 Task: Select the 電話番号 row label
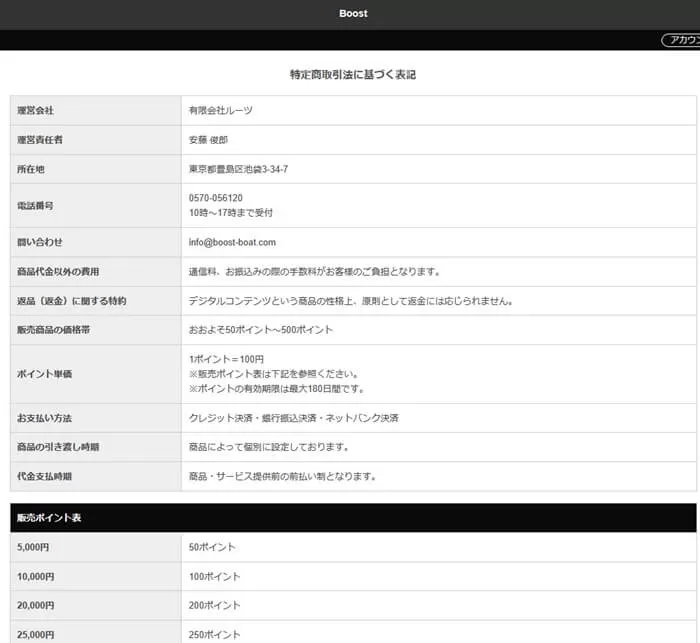pyautogui.click(x=35, y=206)
